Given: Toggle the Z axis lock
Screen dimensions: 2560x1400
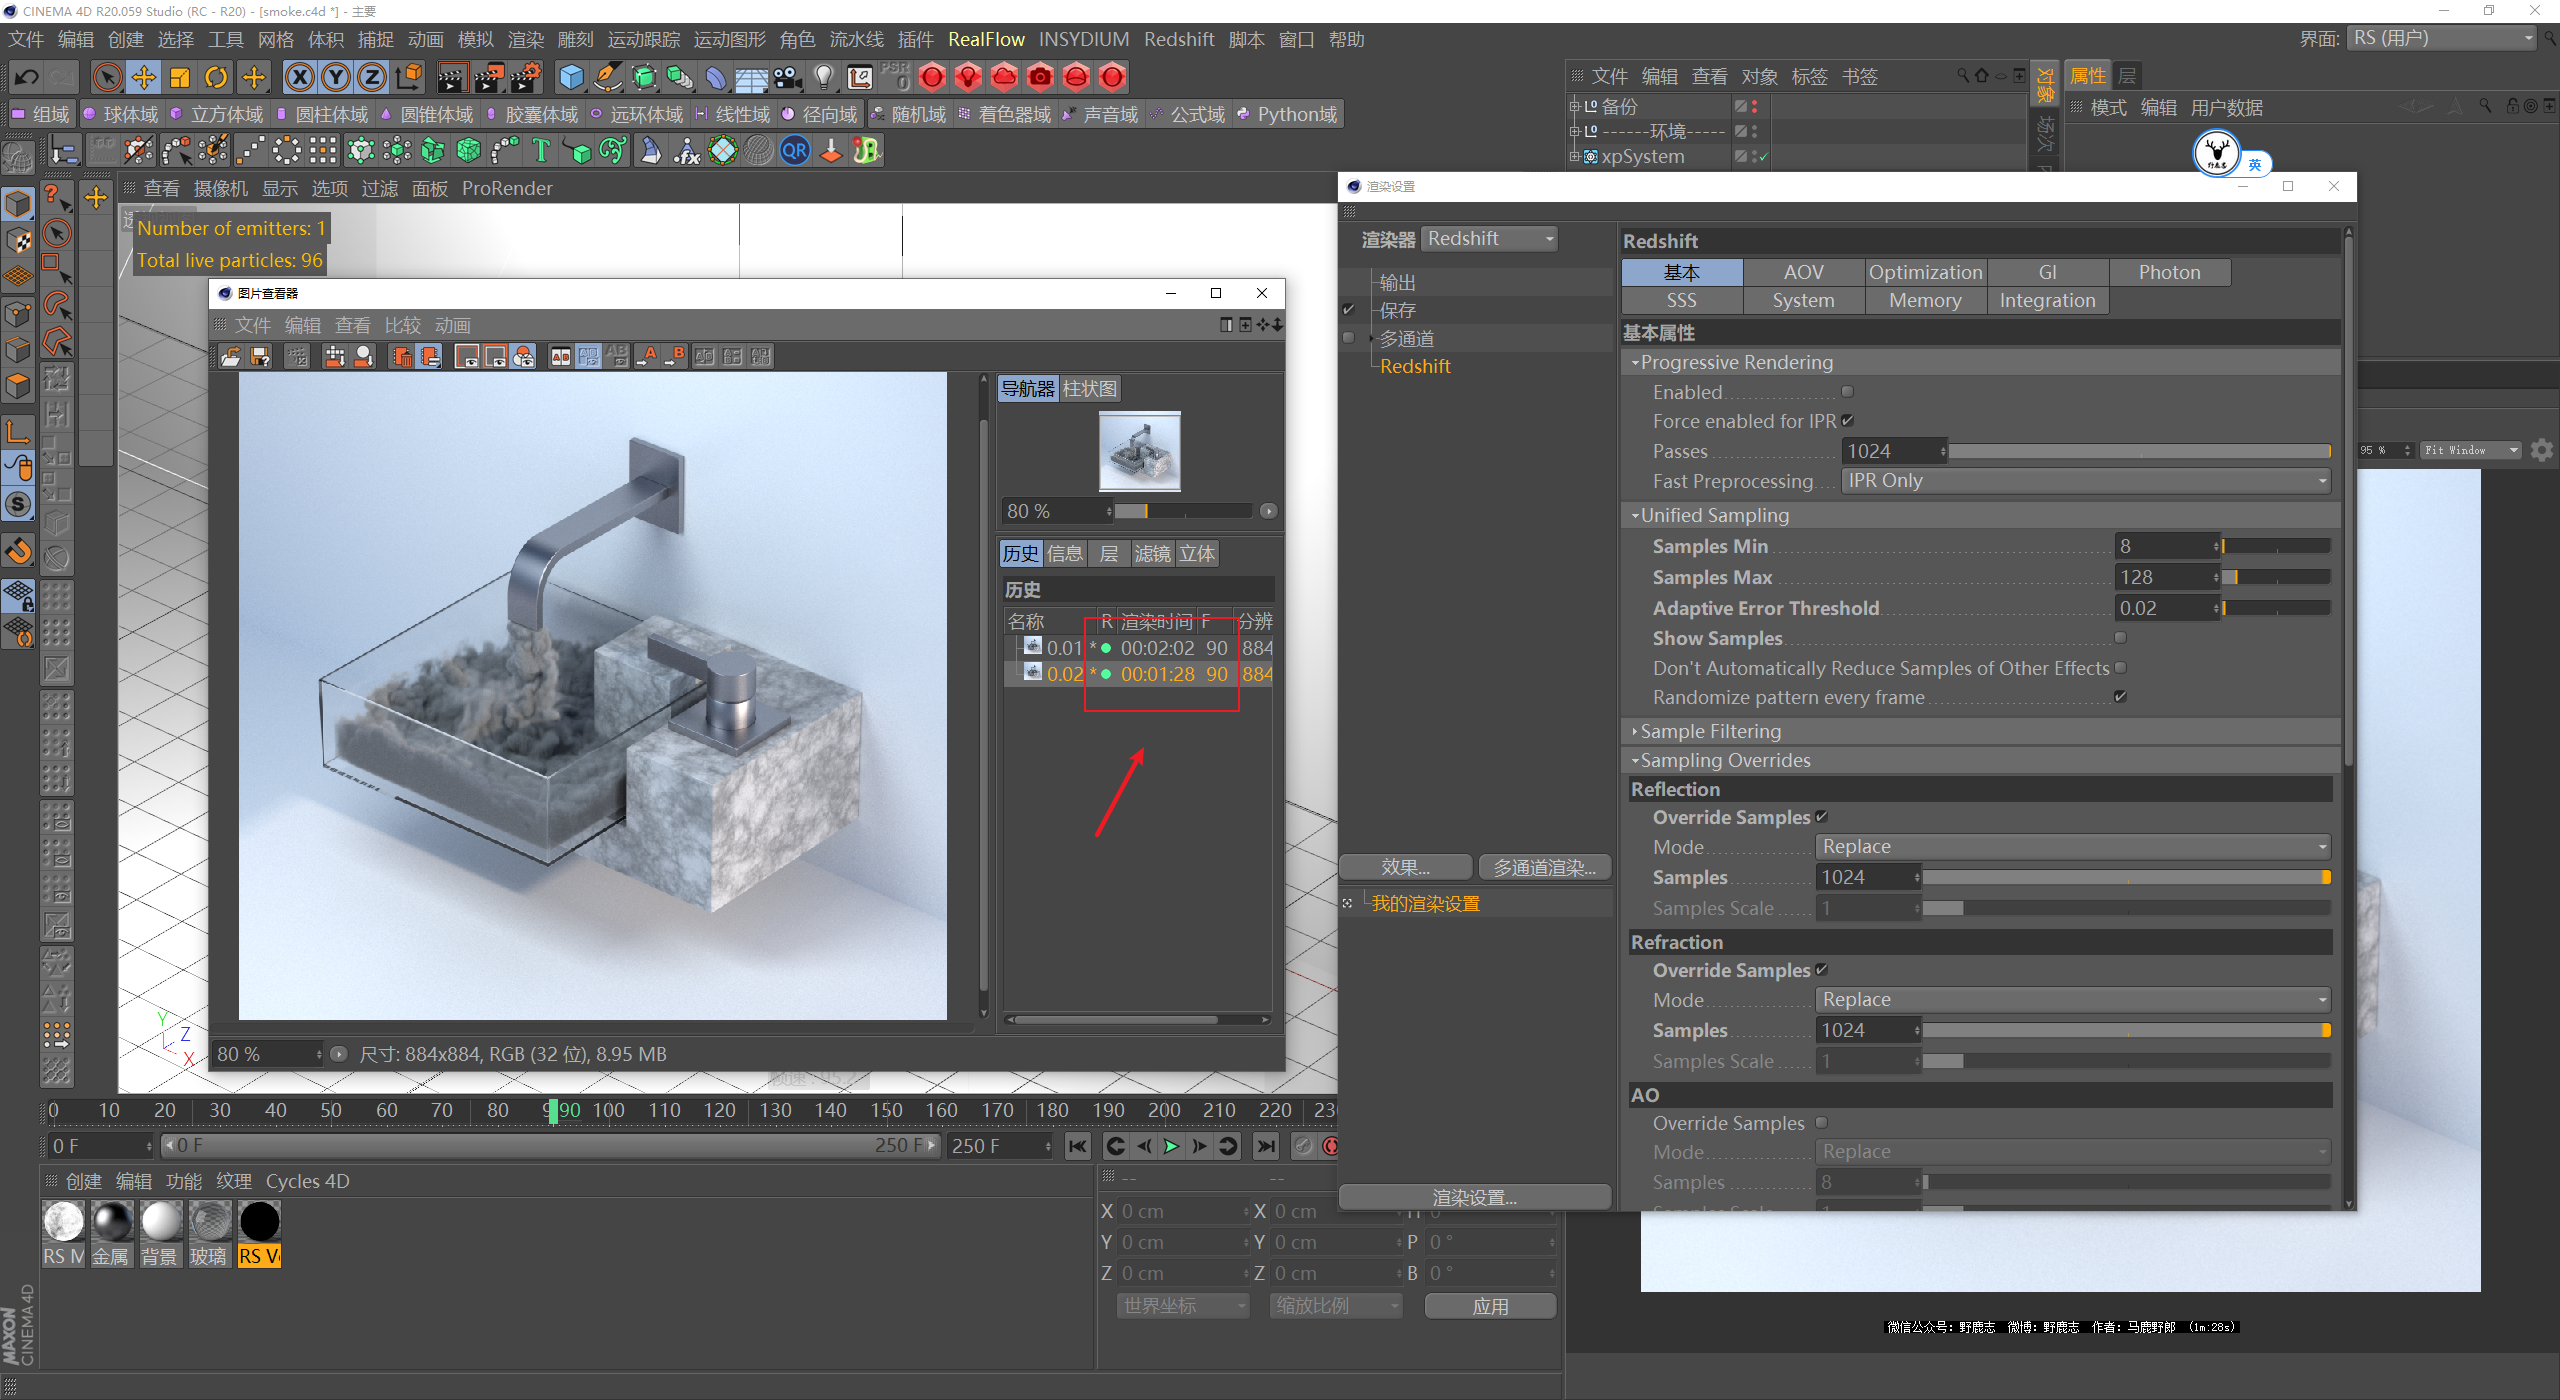Looking at the screenshot, I should [372, 77].
